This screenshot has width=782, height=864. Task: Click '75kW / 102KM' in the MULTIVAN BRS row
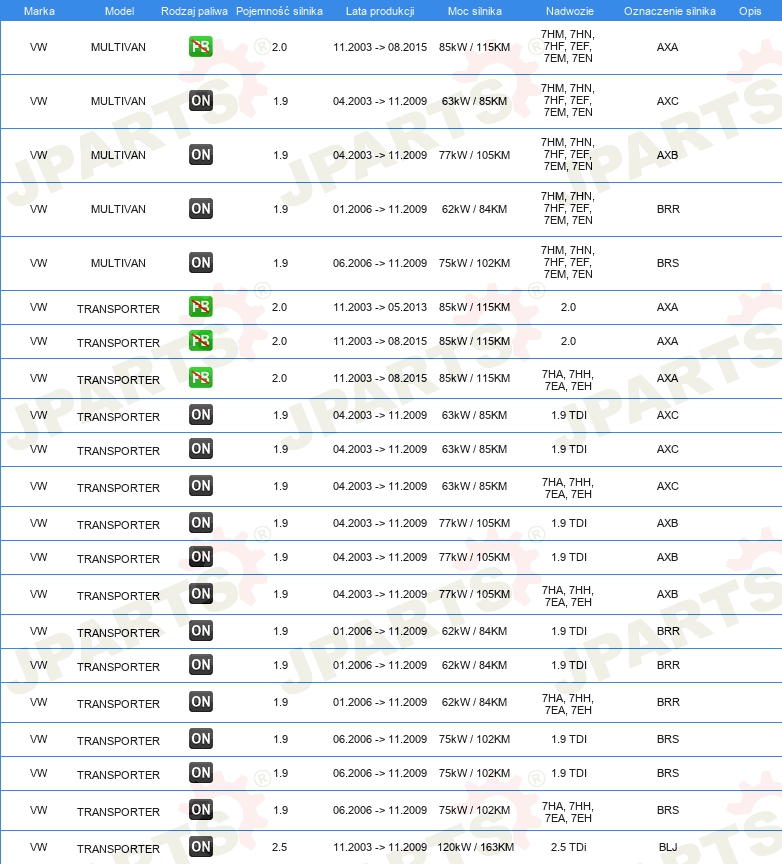474,263
